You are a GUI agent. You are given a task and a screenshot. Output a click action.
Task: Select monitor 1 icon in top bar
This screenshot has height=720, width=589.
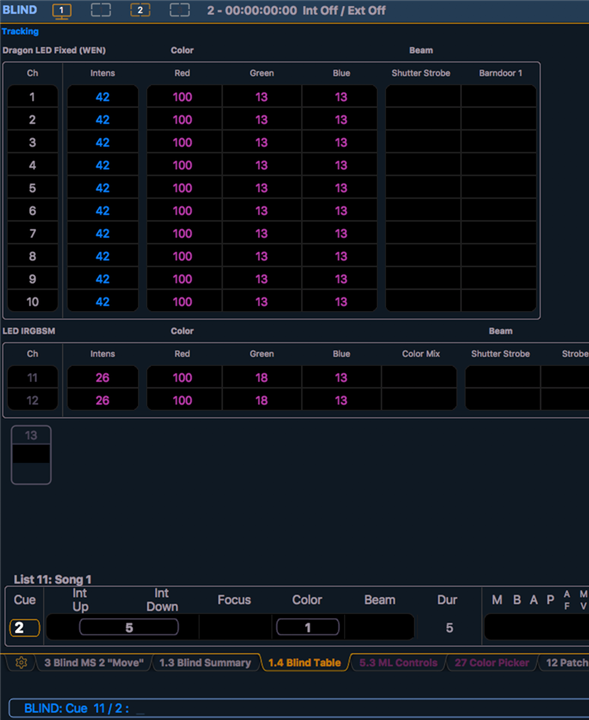[62, 11]
